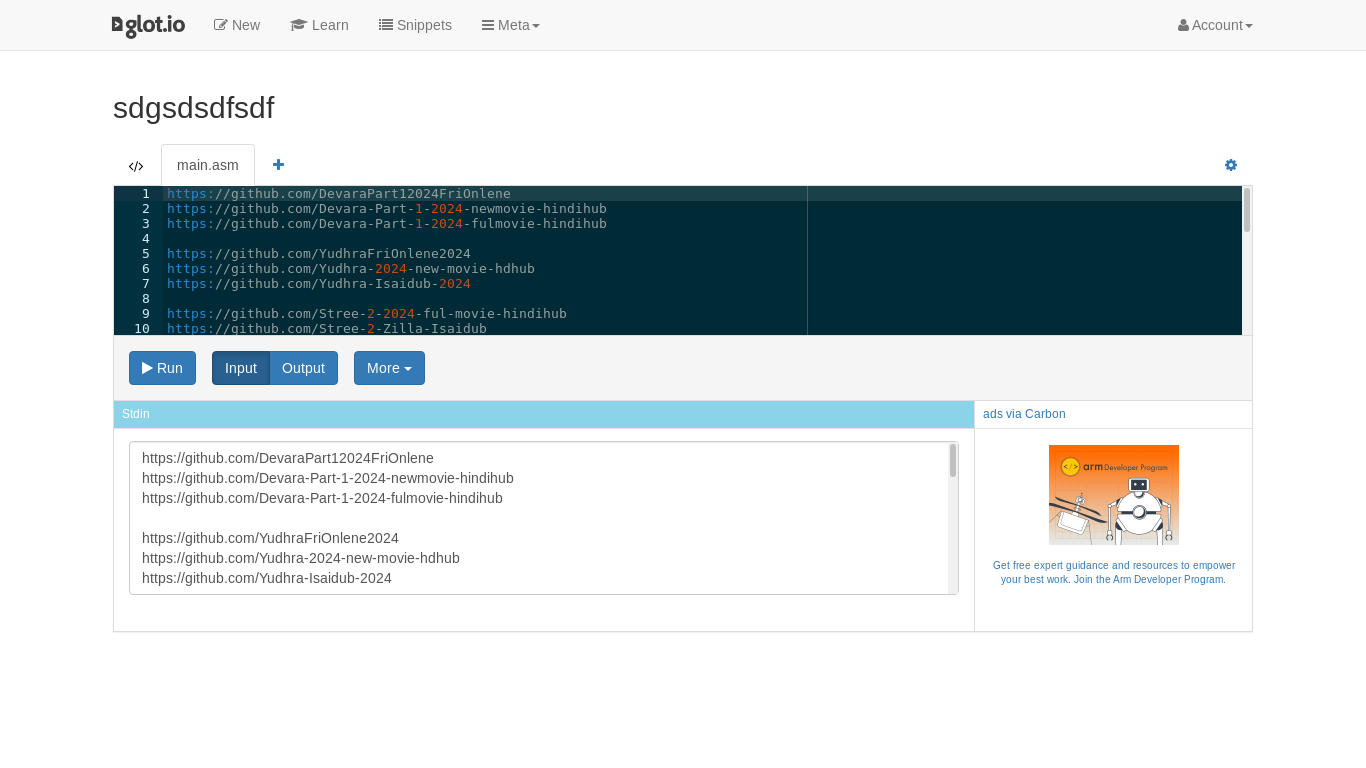Open the Learn page
Image resolution: width=1366 pixels, height=768 pixels.
pyautogui.click(x=319, y=25)
